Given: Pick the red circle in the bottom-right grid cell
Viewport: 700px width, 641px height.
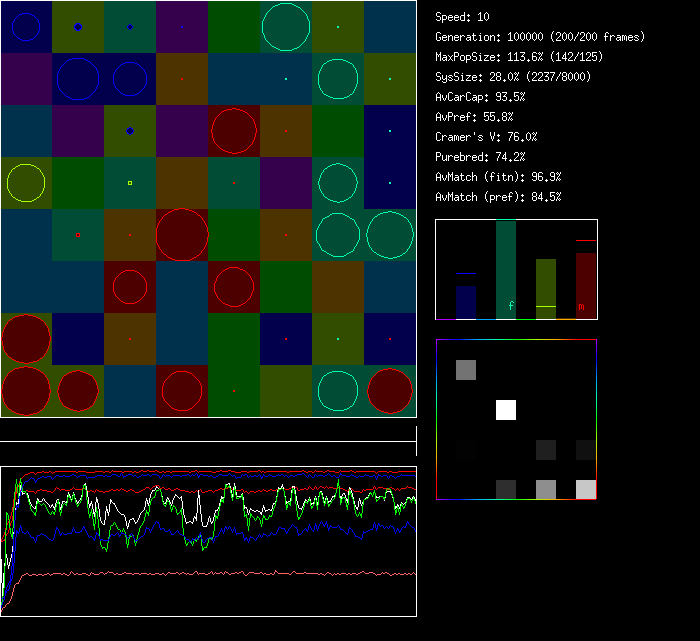Looking at the screenshot, I should click(x=390, y=391).
